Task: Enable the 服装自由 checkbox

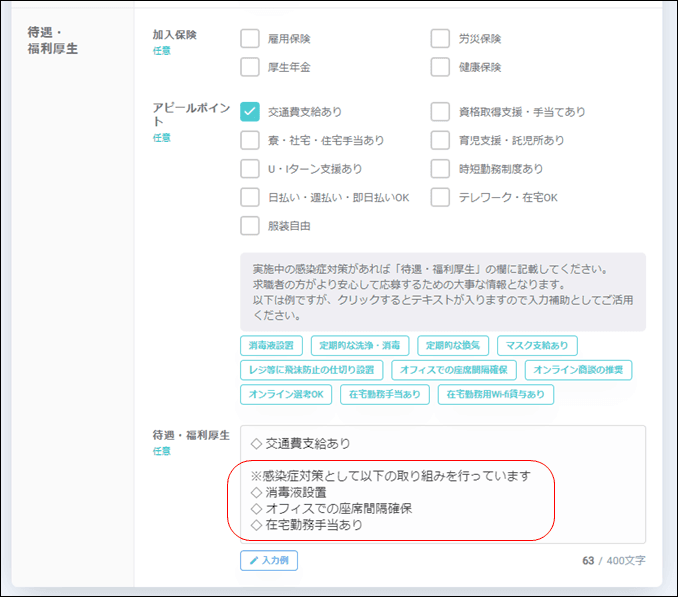Action: pyautogui.click(x=250, y=226)
